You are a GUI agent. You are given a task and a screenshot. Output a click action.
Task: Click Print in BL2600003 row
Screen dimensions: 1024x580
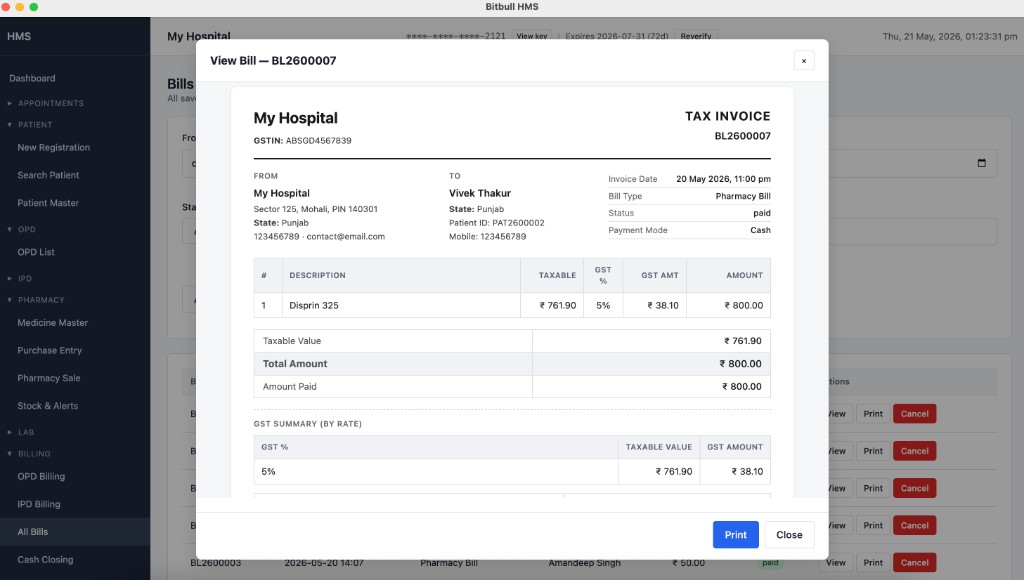(873, 562)
